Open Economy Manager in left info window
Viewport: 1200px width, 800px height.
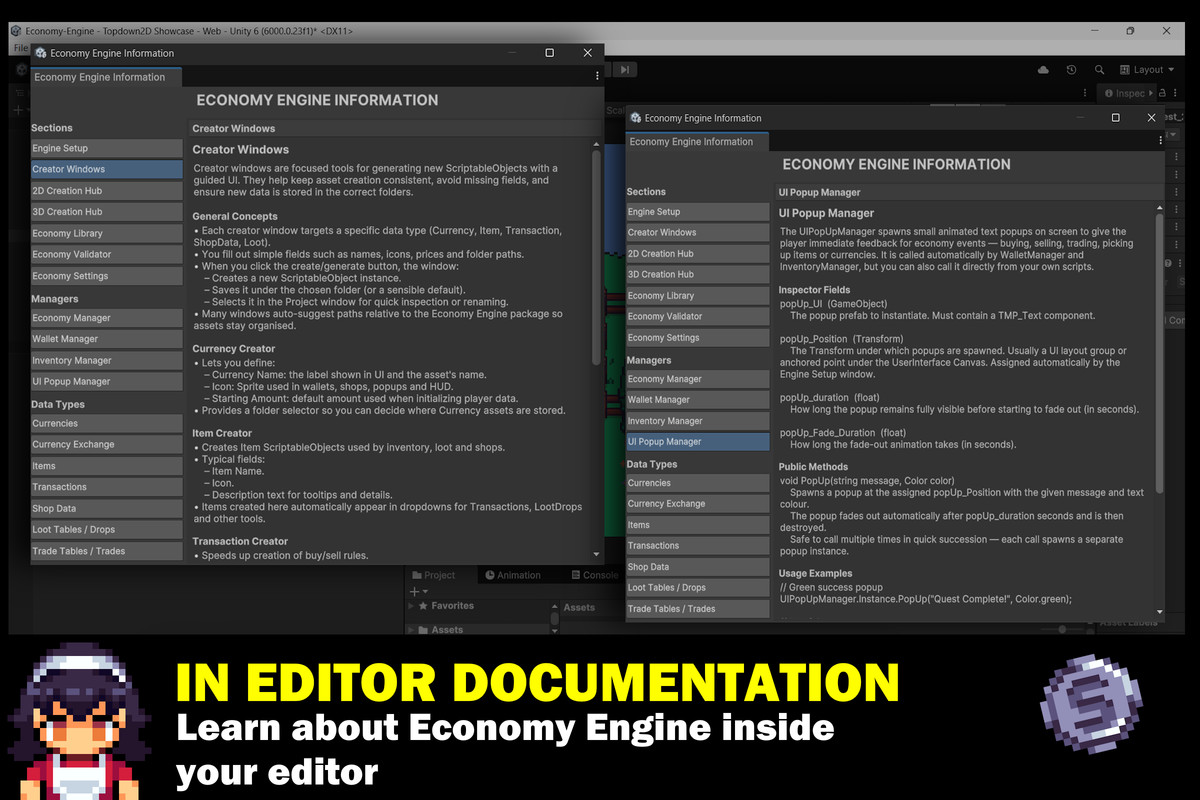click(x=107, y=318)
